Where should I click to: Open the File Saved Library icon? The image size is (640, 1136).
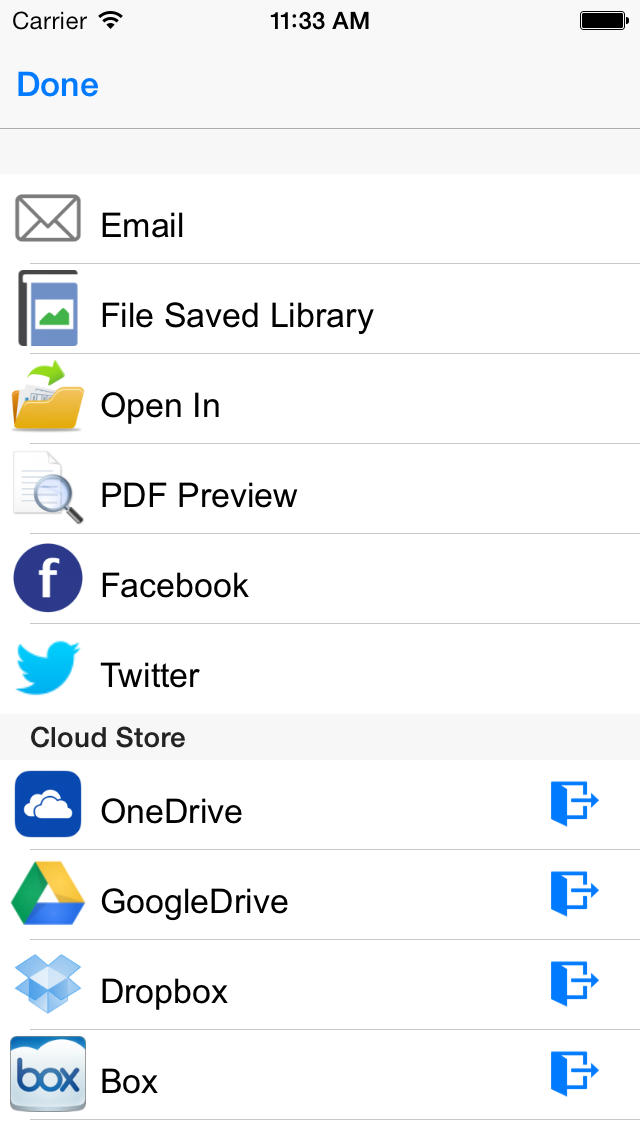(x=48, y=308)
